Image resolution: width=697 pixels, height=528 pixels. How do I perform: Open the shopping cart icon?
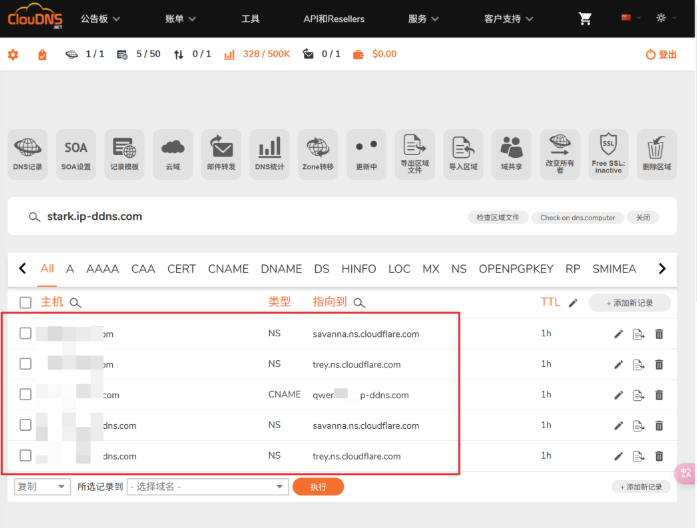(x=585, y=19)
